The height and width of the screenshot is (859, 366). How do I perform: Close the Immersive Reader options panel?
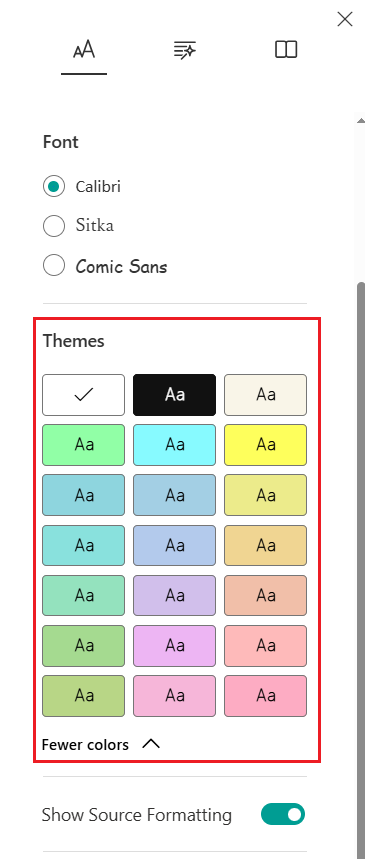point(345,20)
